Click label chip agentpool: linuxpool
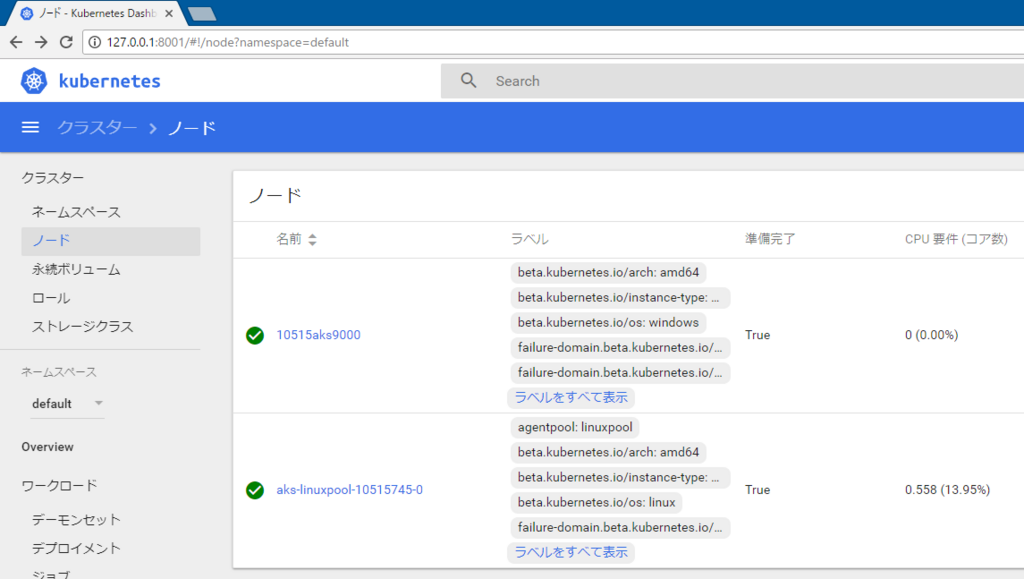The width and height of the screenshot is (1024, 579). [x=575, y=428]
